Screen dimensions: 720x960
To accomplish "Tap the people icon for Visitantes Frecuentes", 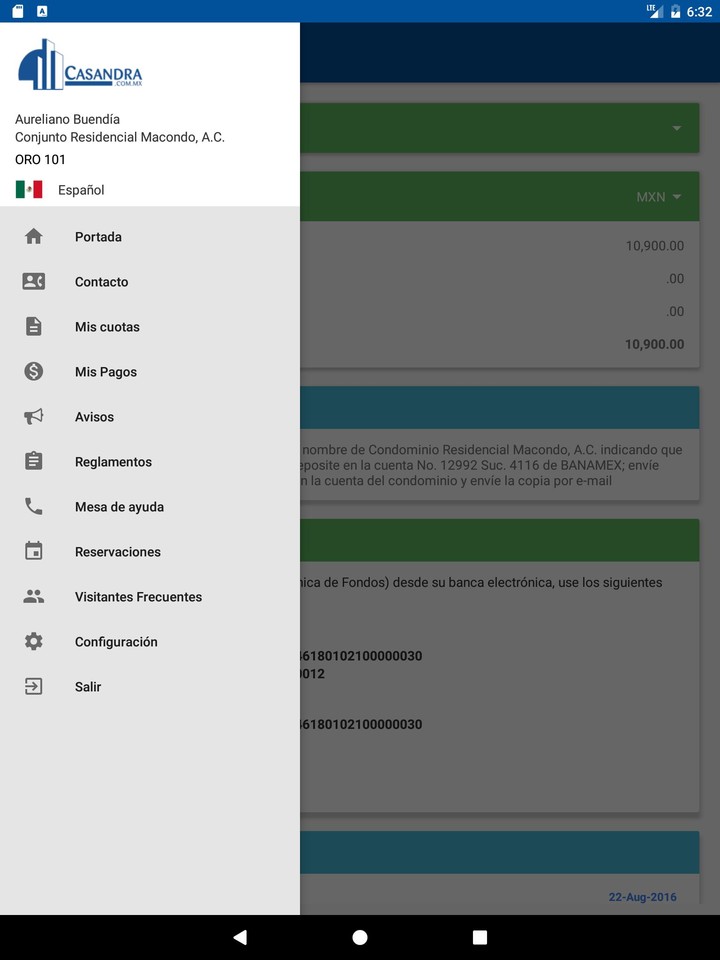I will (x=34, y=597).
